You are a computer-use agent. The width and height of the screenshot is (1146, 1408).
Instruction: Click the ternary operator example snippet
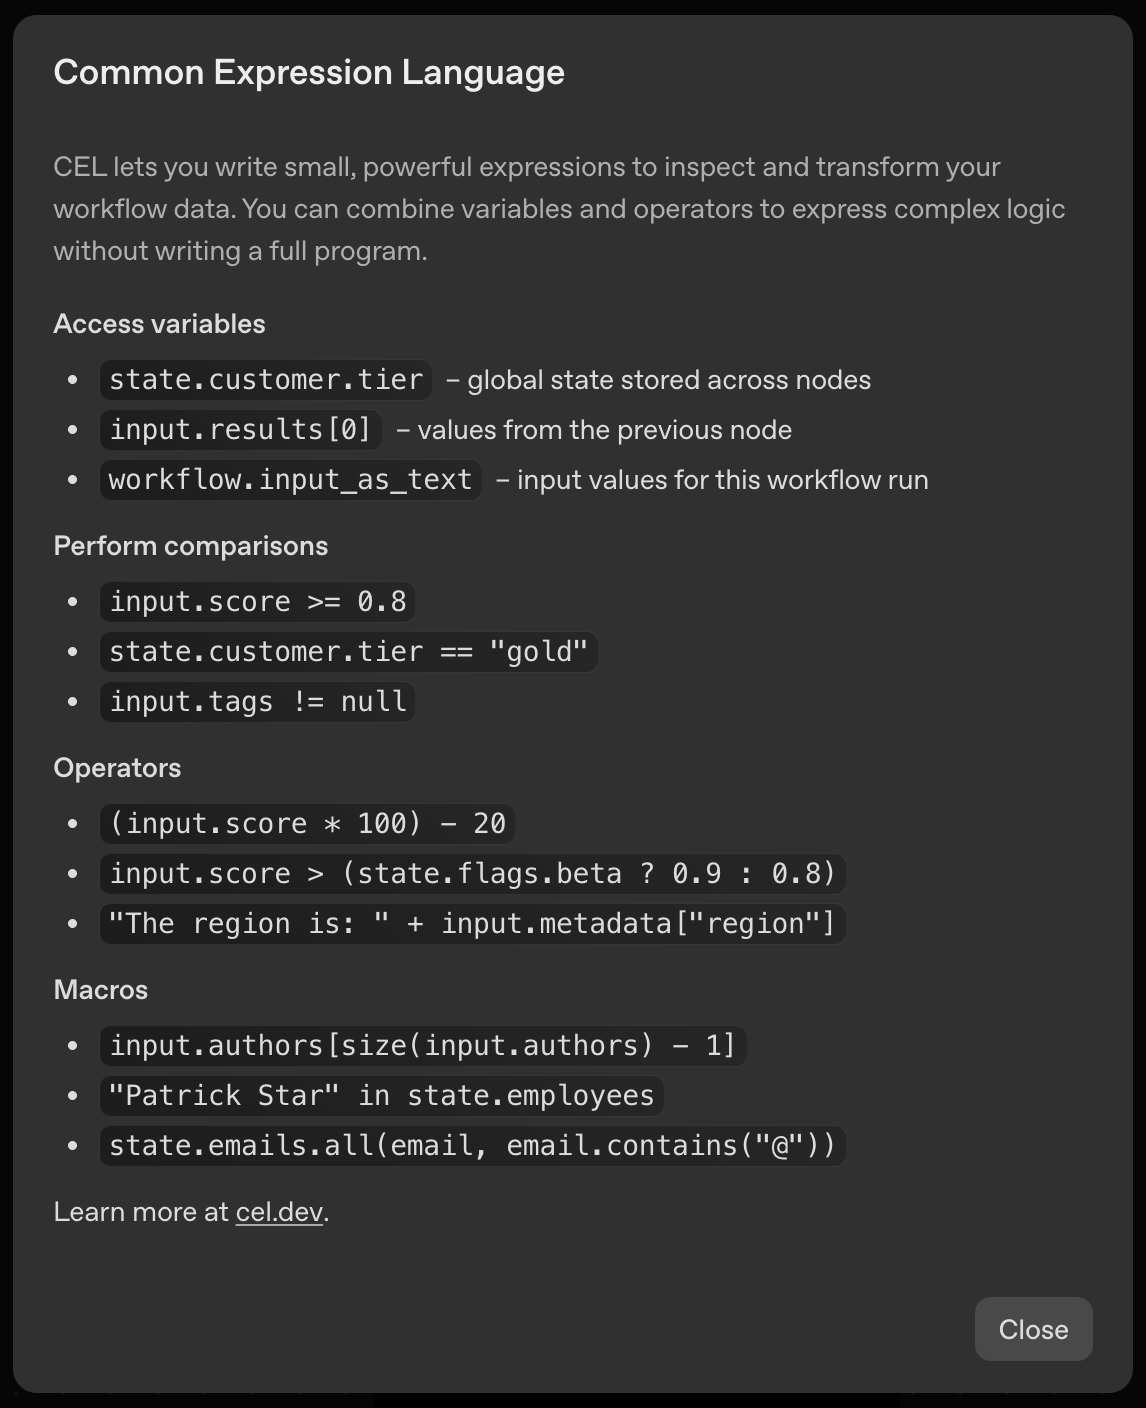click(x=472, y=873)
